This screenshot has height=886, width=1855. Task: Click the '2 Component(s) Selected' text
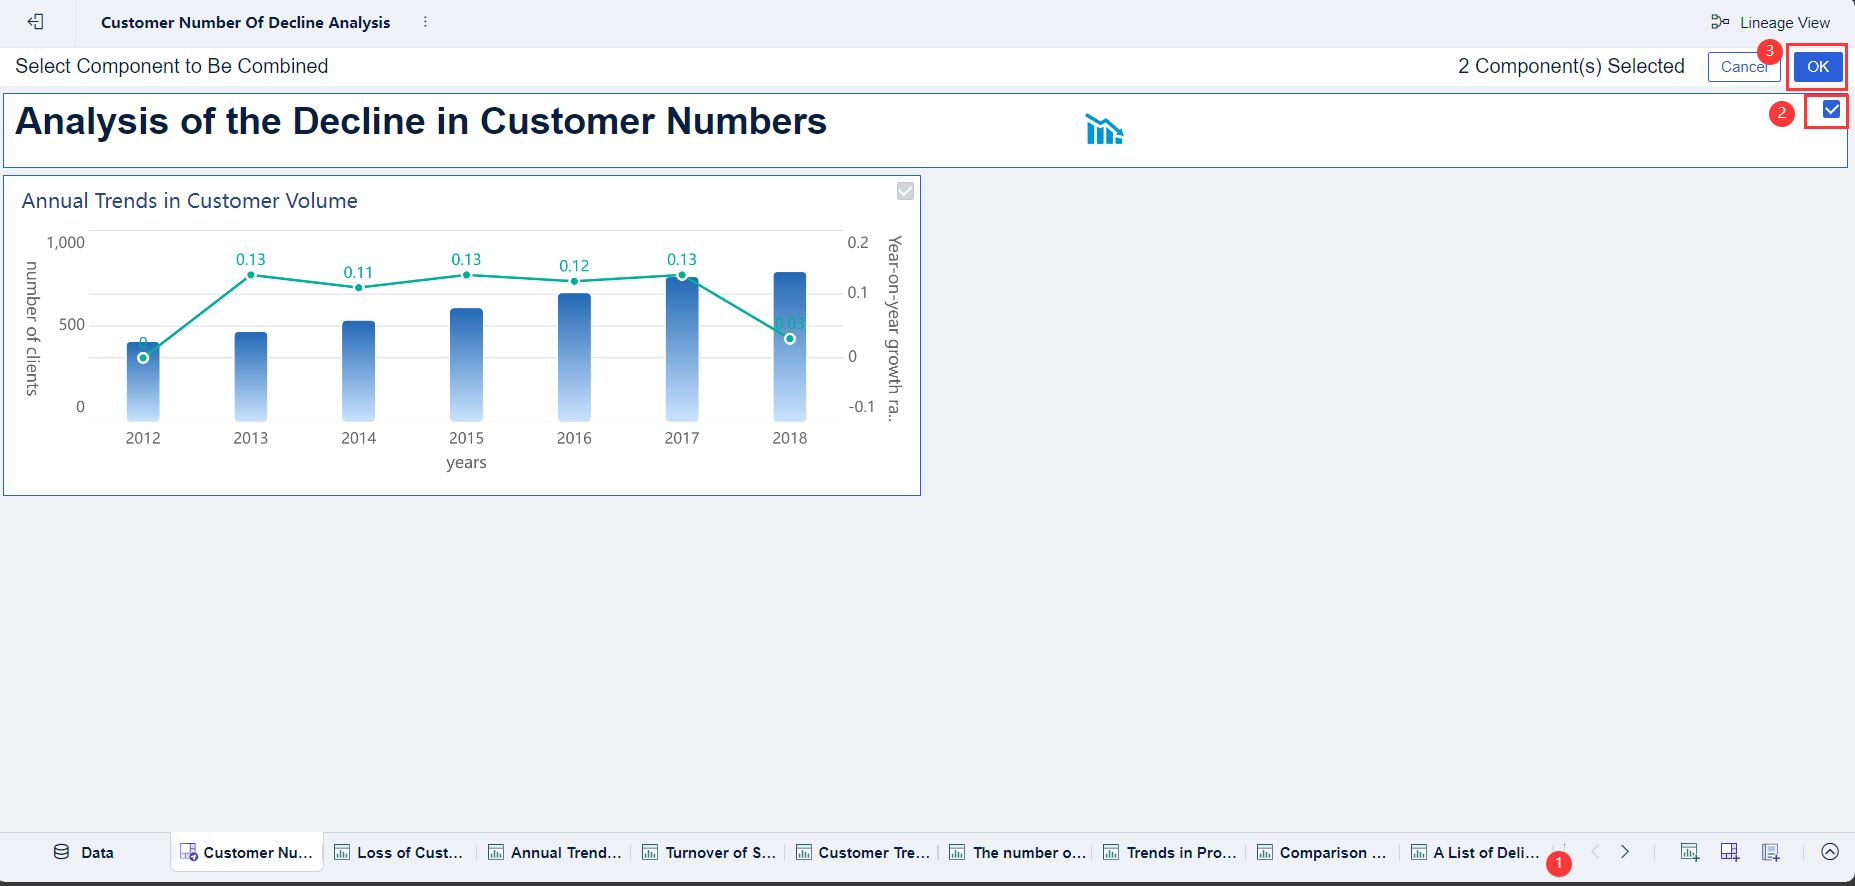click(1571, 66)
